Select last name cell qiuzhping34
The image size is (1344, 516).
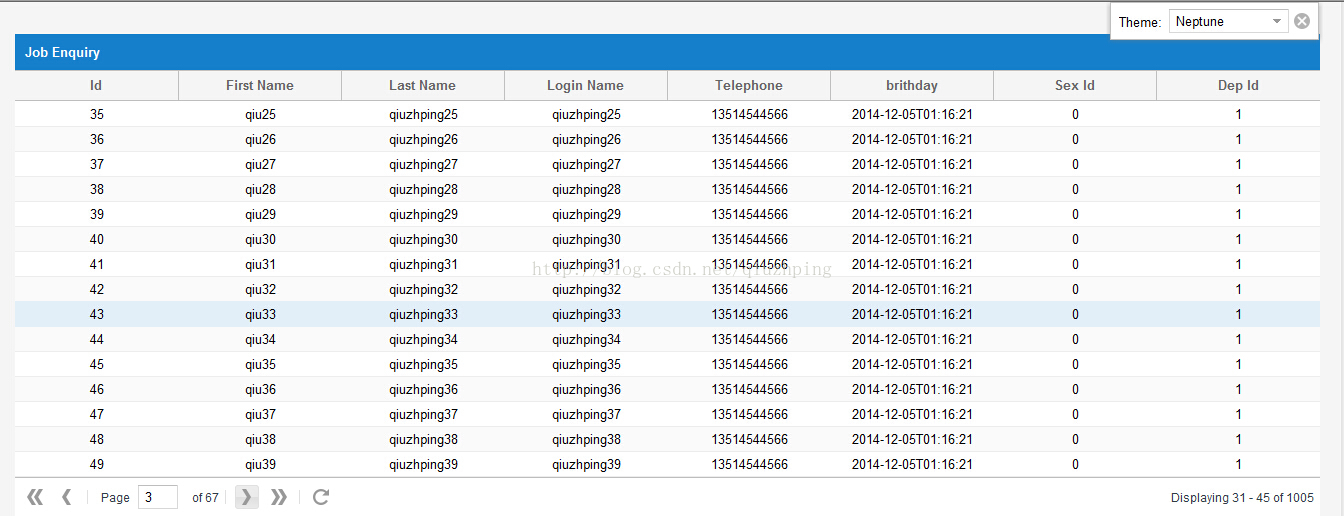click(x=423, y=339)
